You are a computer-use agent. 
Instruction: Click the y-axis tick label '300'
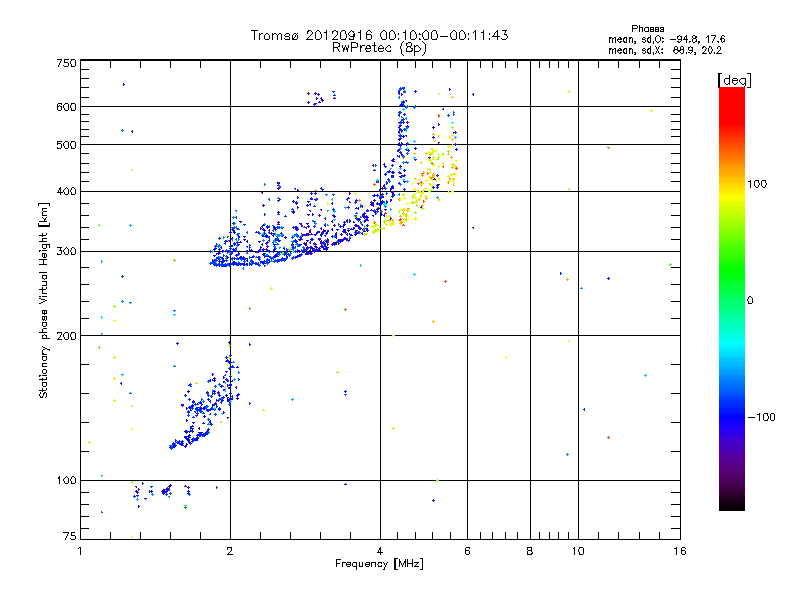point(66,252)
